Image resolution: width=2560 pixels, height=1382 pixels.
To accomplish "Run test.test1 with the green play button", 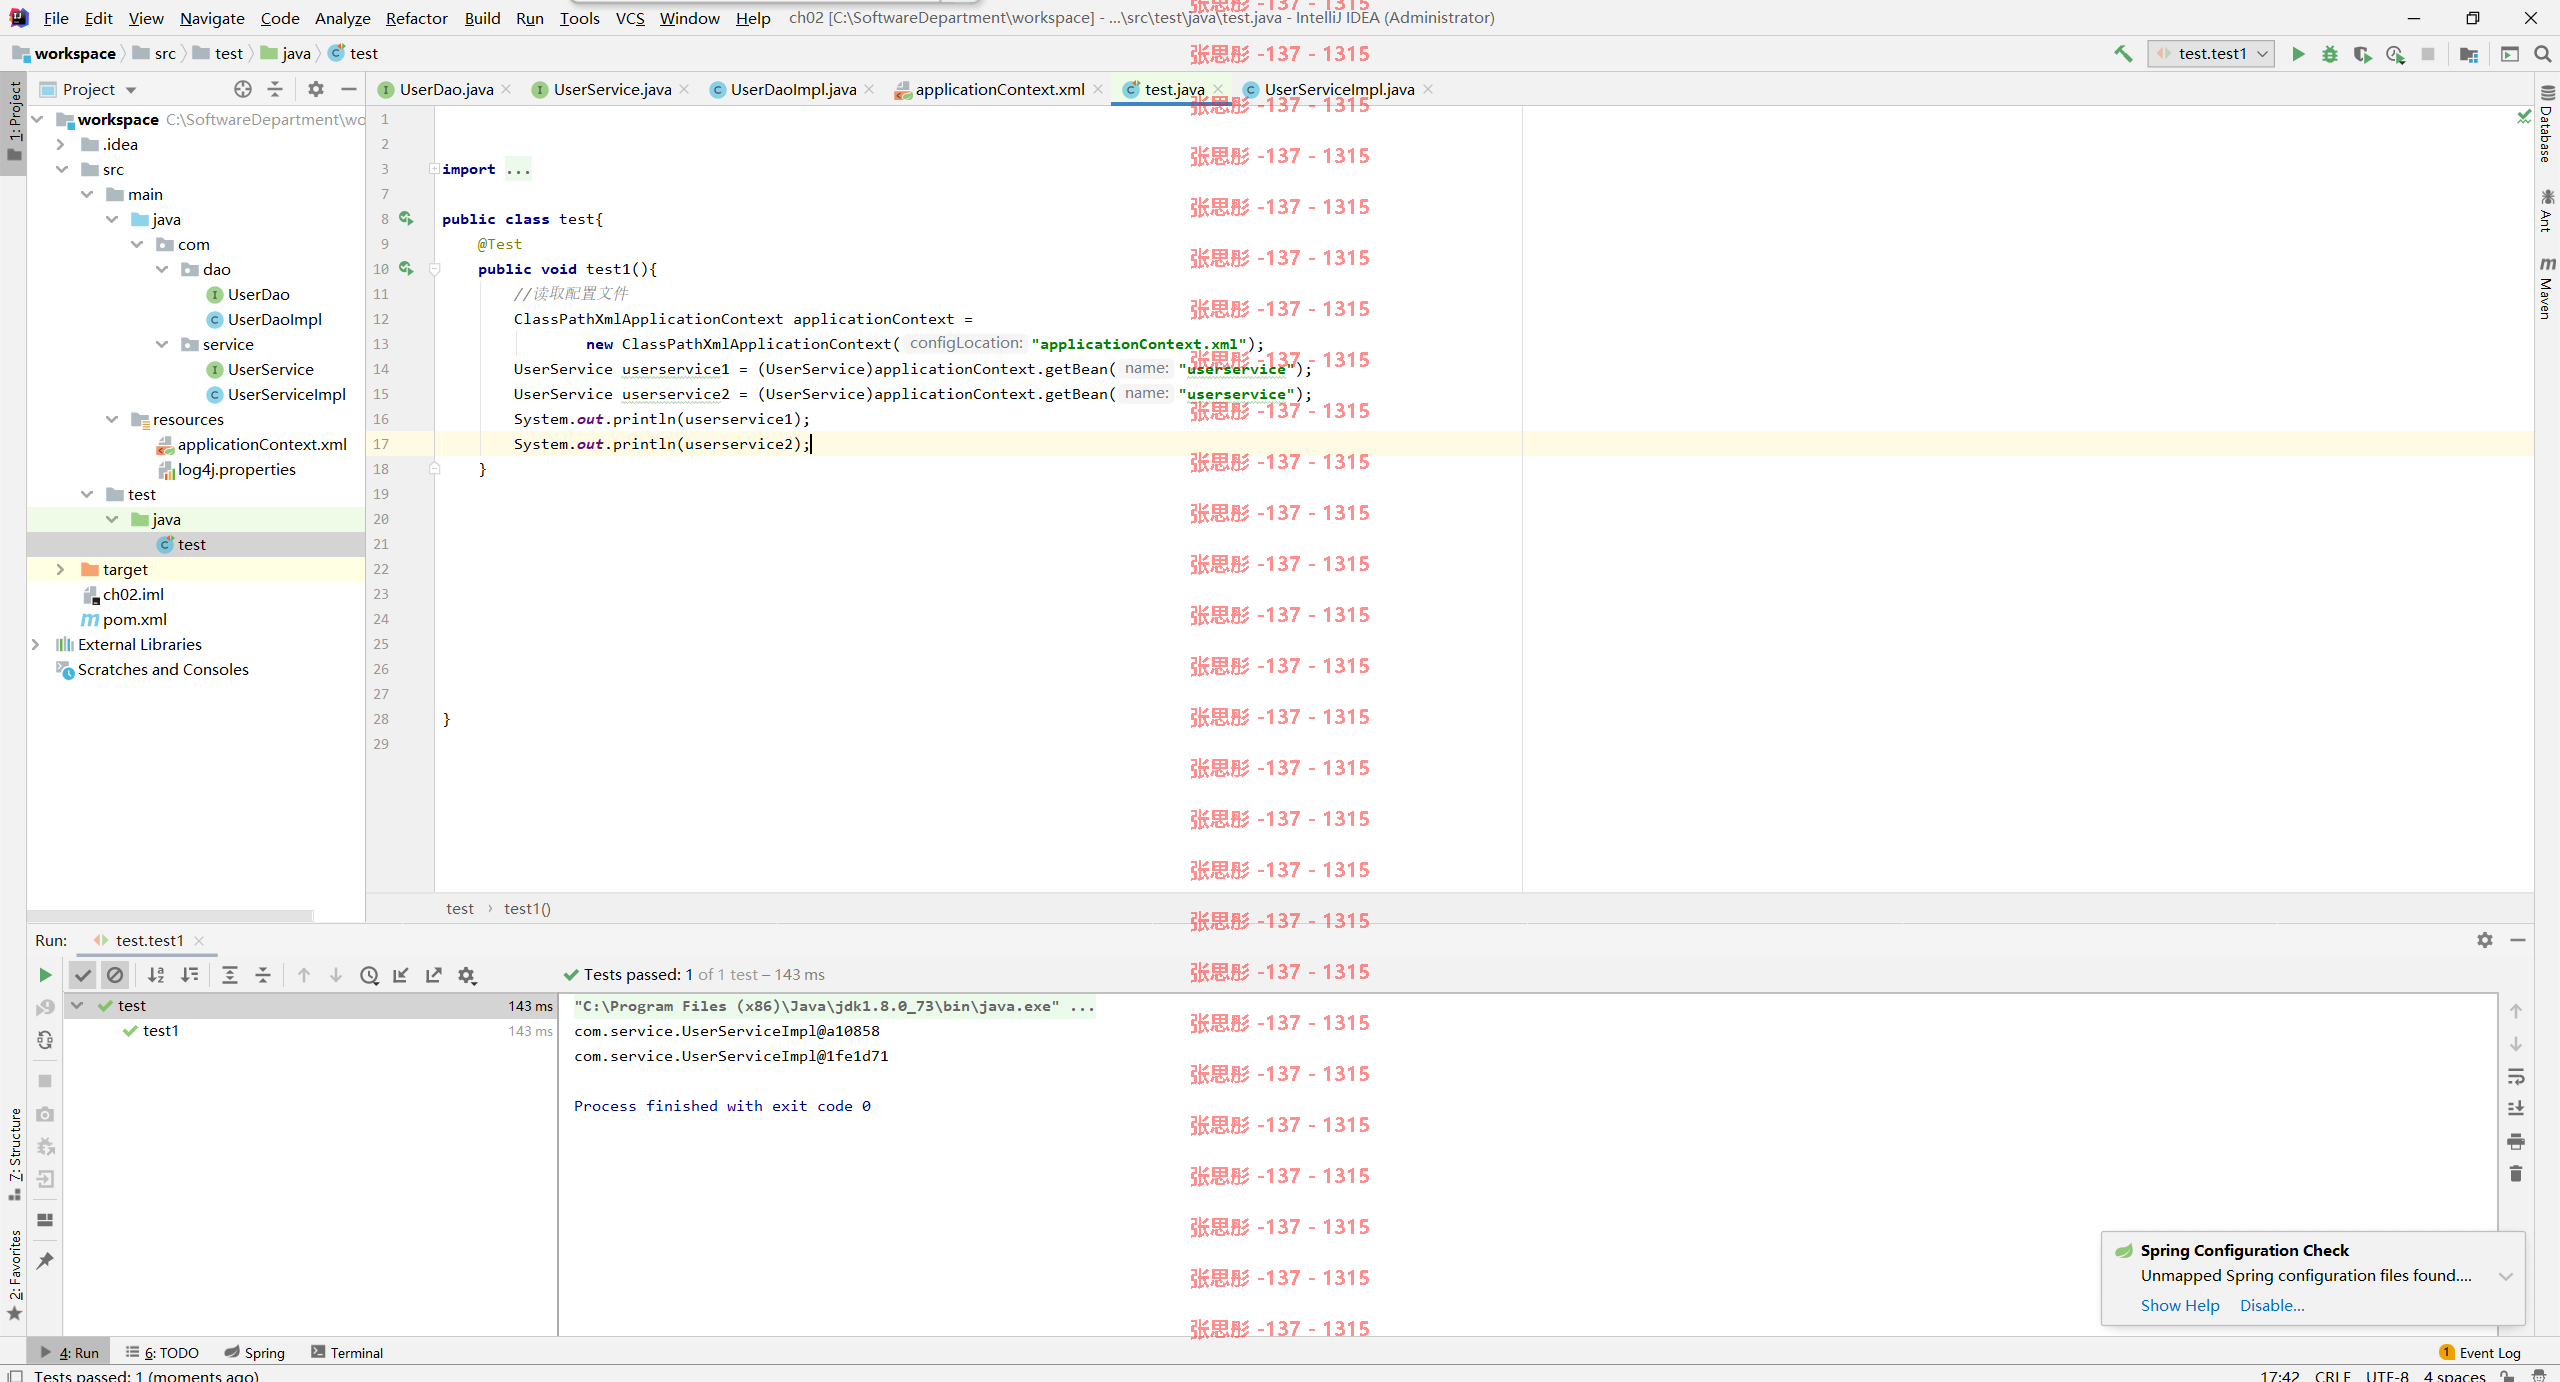I will (2298, 54).
